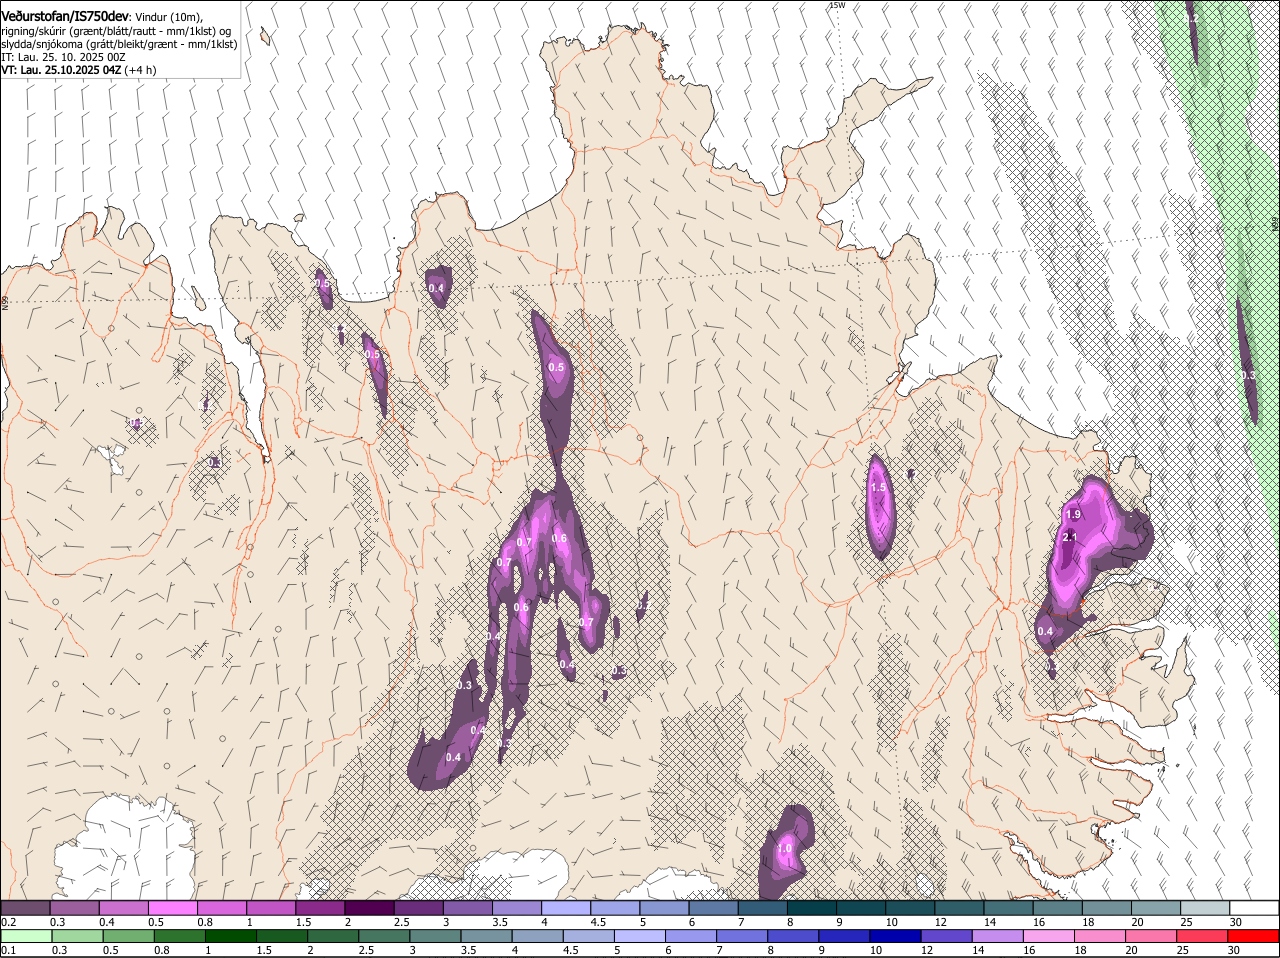Image resolution: width=1280 pixels, height=958 pixels.
Task: Click the white 30 swatch ending the upper scale
Action: point(1254,907)
